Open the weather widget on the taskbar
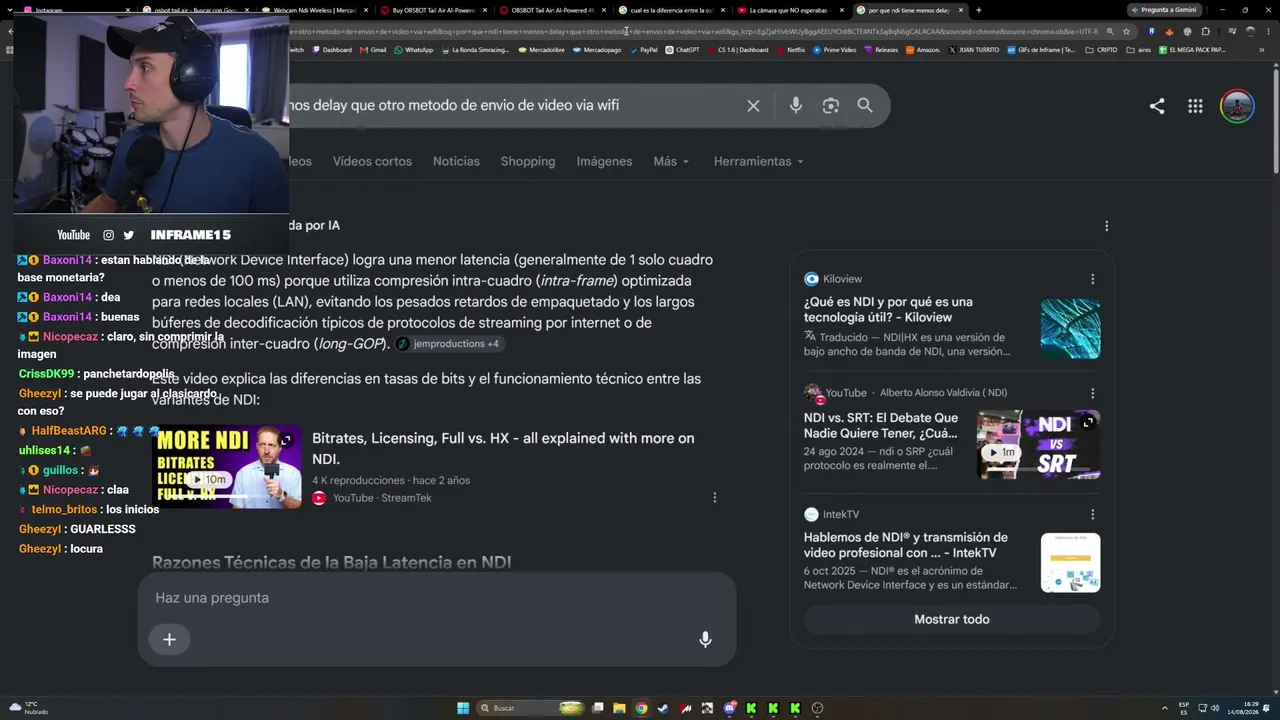 (x=28, y=708)
